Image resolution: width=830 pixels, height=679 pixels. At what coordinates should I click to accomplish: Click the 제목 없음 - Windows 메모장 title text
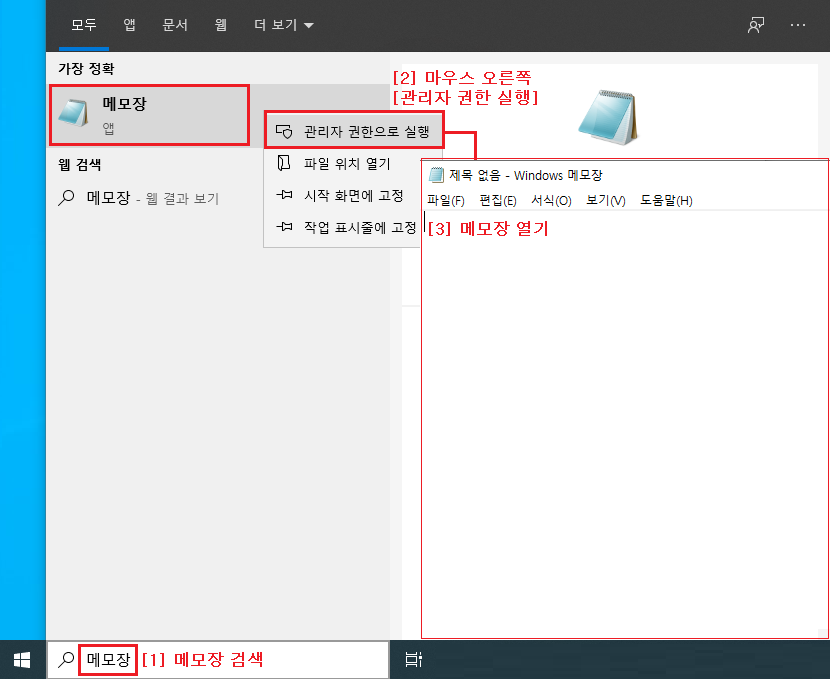(x=526, y=175)
